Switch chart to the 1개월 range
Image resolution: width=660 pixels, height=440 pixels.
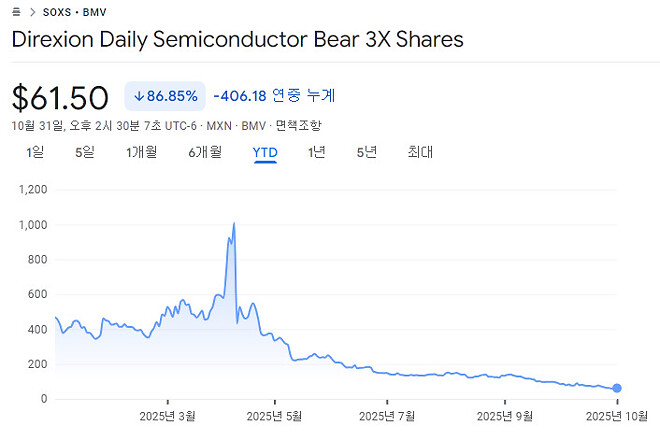(141, 152)
